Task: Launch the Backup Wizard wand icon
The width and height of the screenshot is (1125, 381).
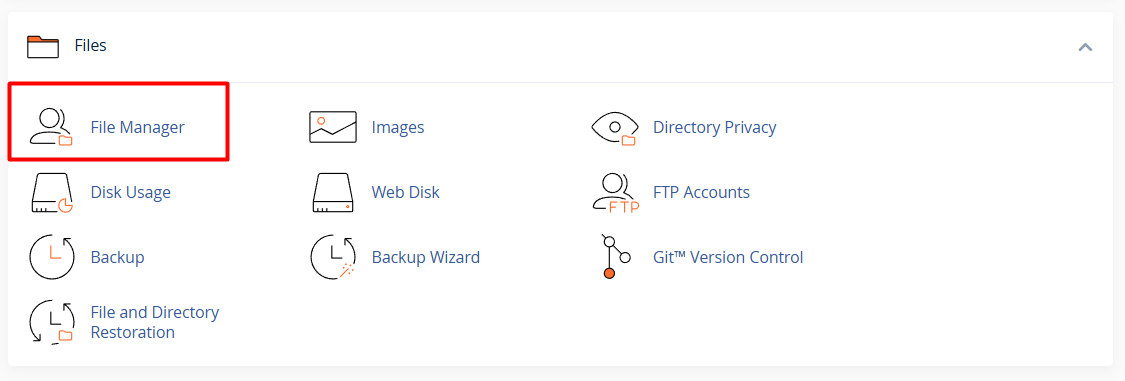Action: point(333,257)
